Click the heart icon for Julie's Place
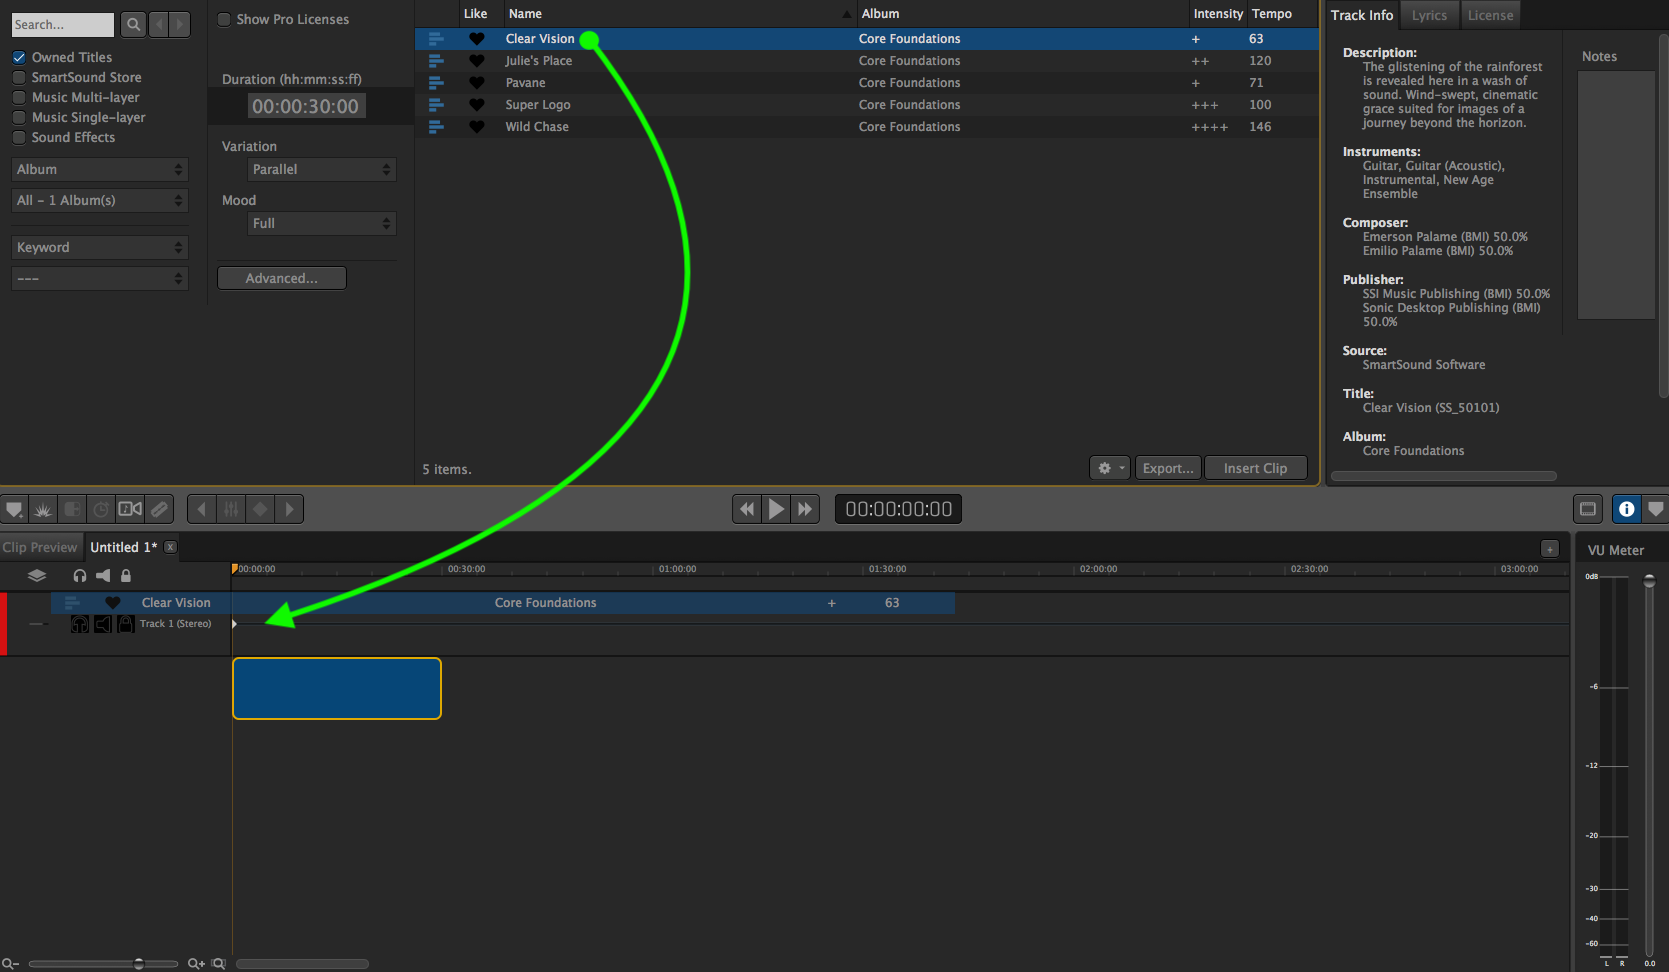The image size is (1669, 972). click(477, 61)
